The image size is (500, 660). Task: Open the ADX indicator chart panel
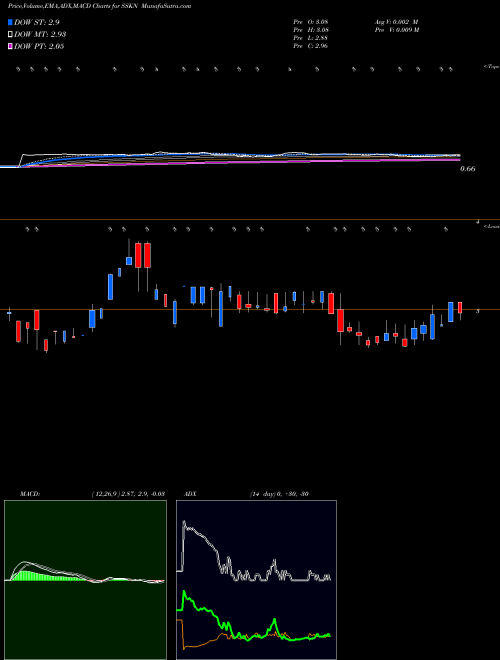(256, 580)
